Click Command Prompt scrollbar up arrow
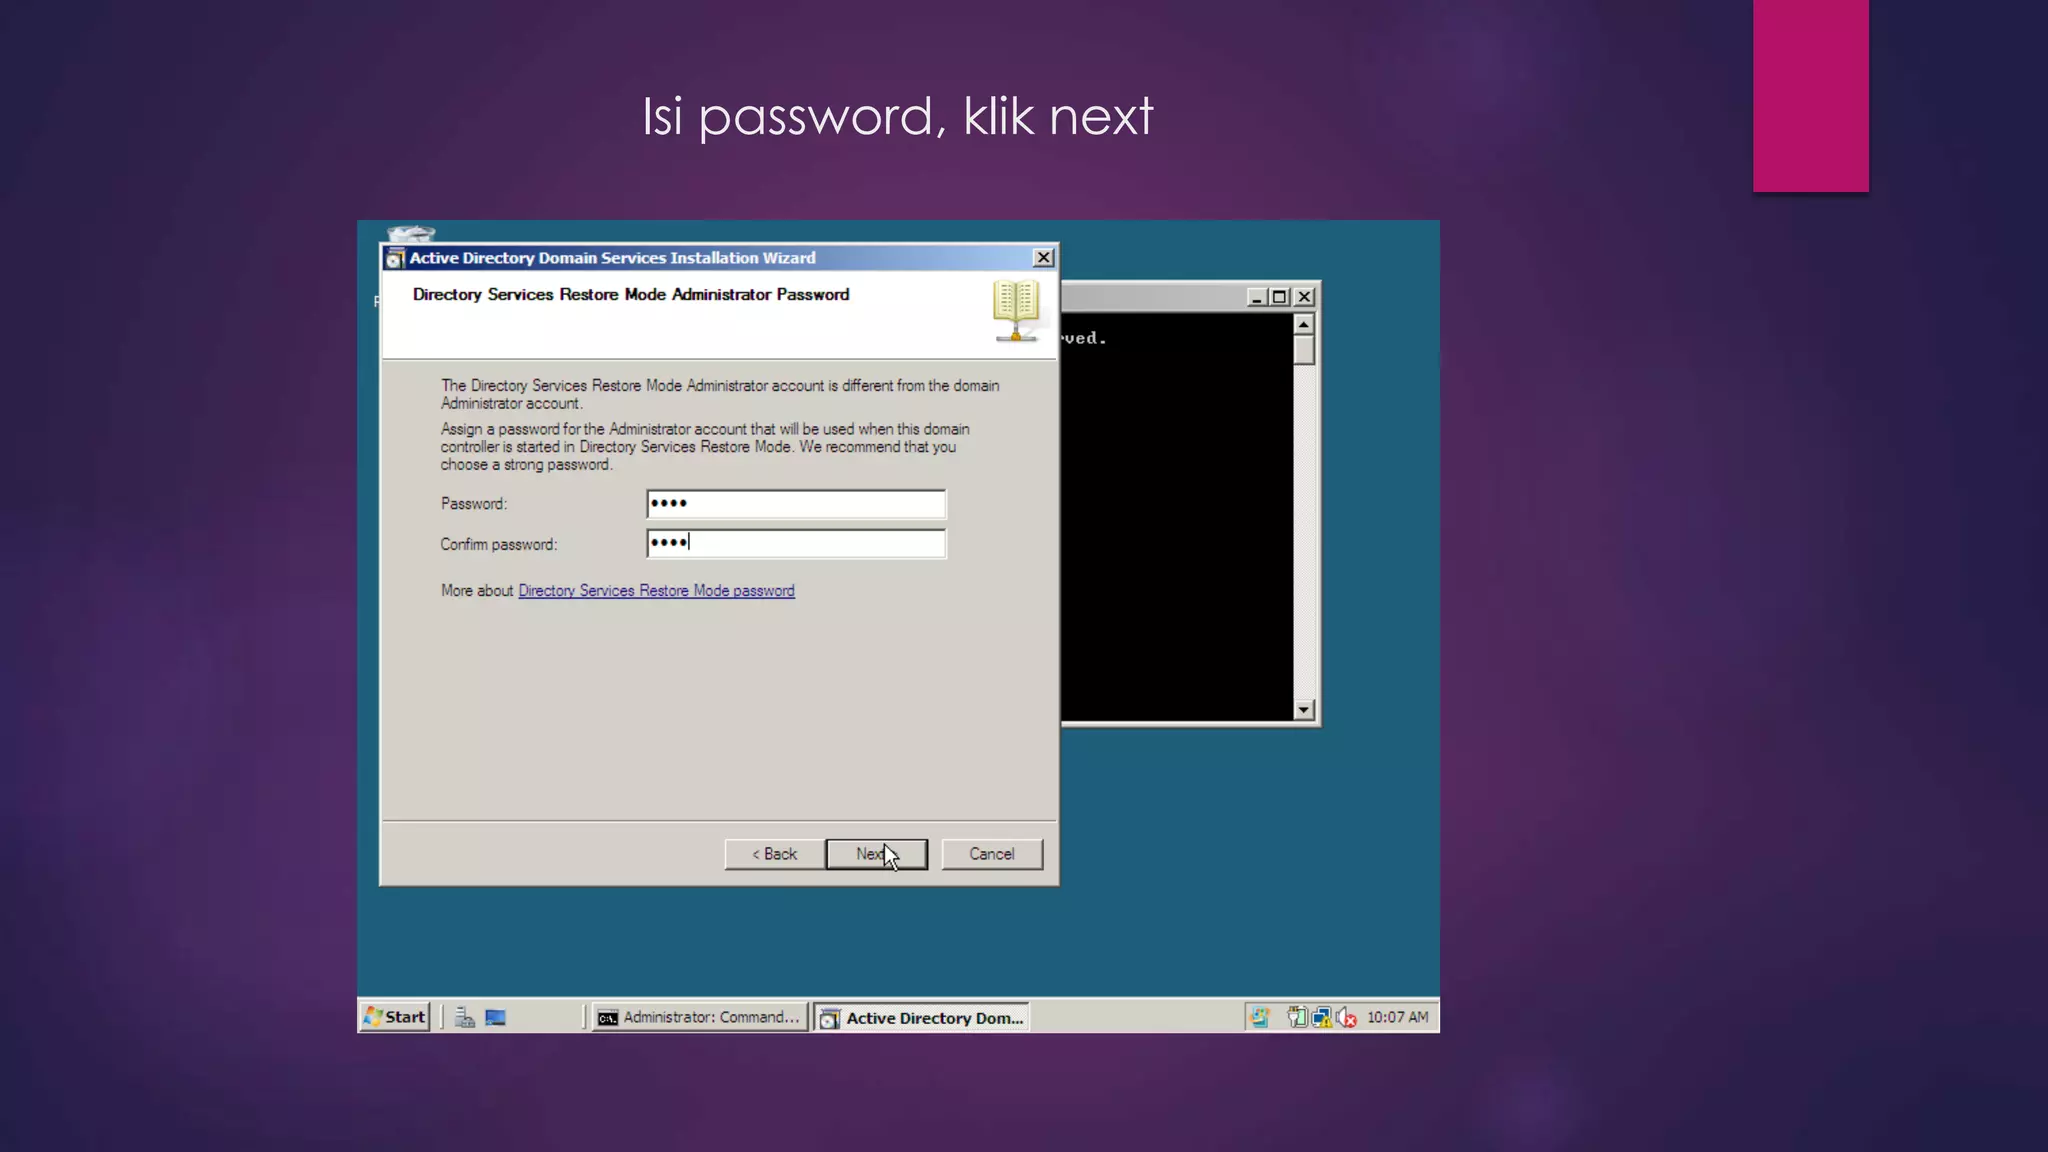The image size is (2048, 1152). [1303, 325]
